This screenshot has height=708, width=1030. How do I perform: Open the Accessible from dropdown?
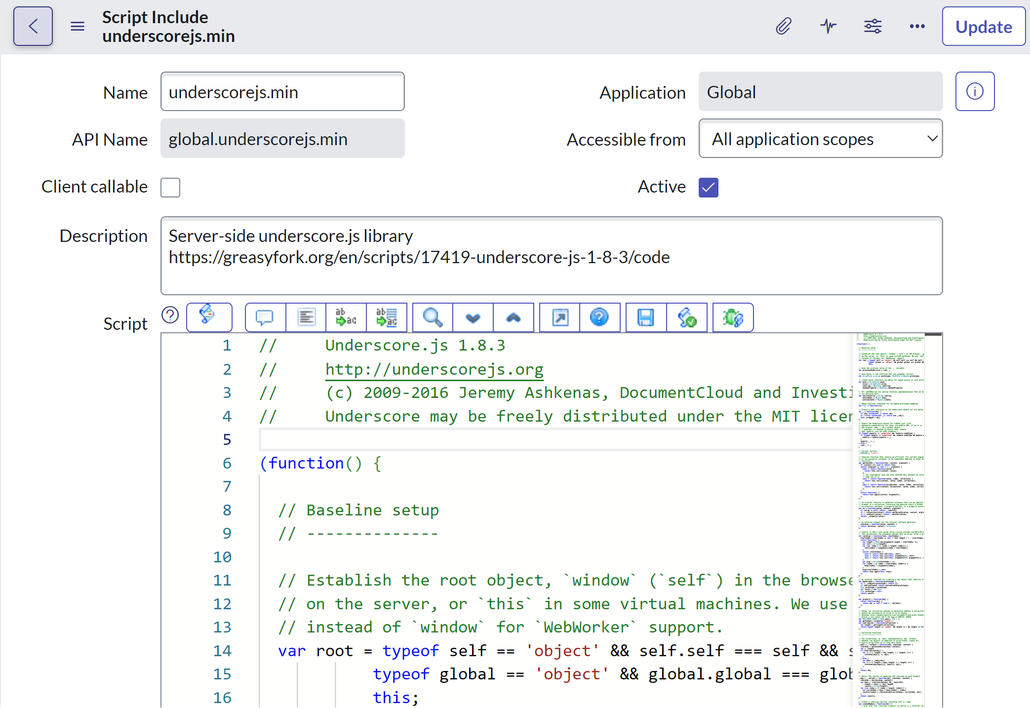click(820, 139)
